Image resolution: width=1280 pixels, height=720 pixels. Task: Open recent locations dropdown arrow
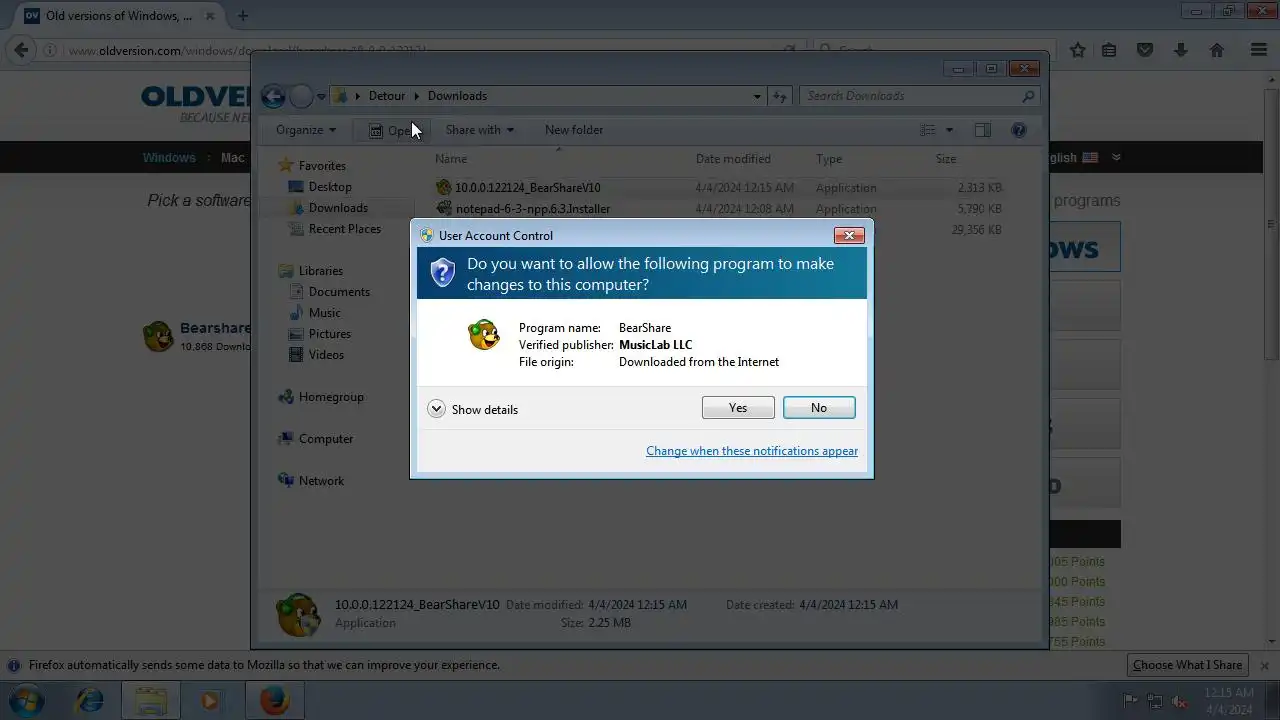tap(321, 97)
